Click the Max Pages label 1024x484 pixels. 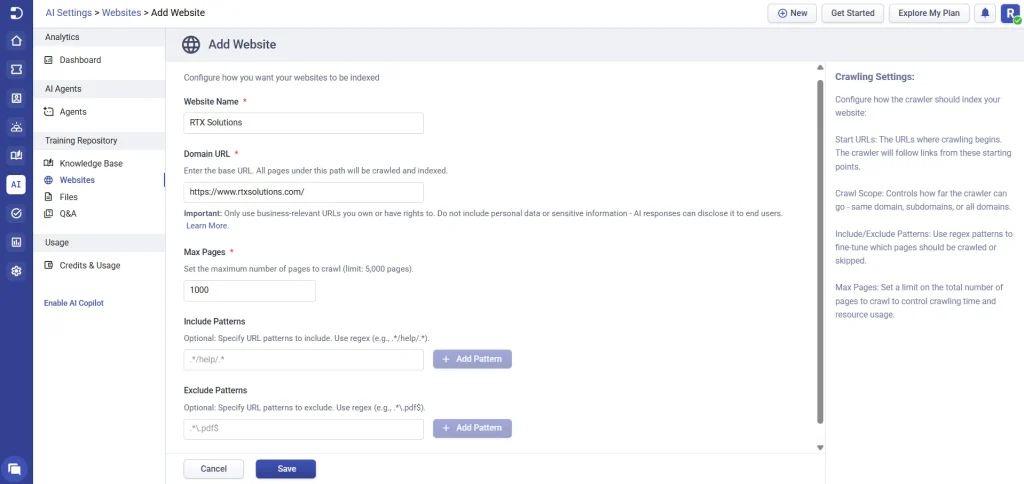click(x=205, y=252)
